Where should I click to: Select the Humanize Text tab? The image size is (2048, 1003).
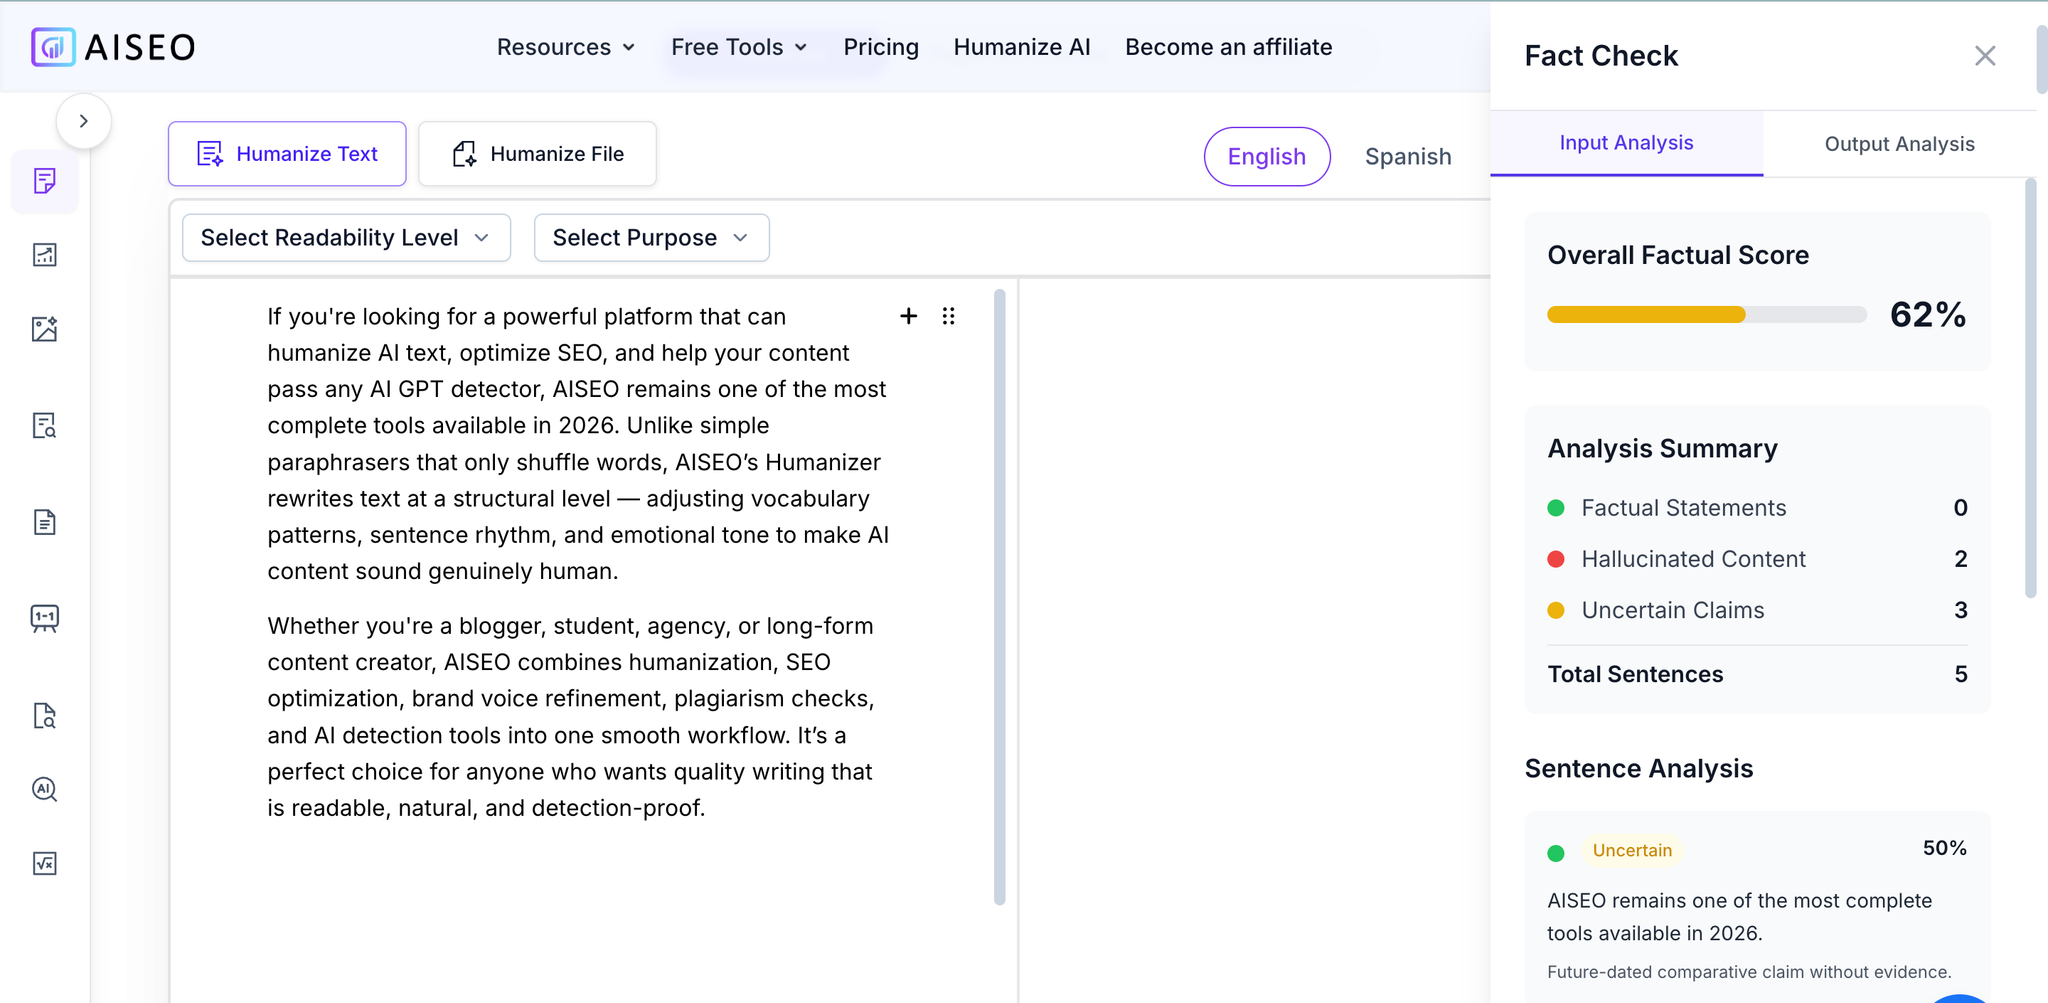pyautogui.click(x=287, y=154)
